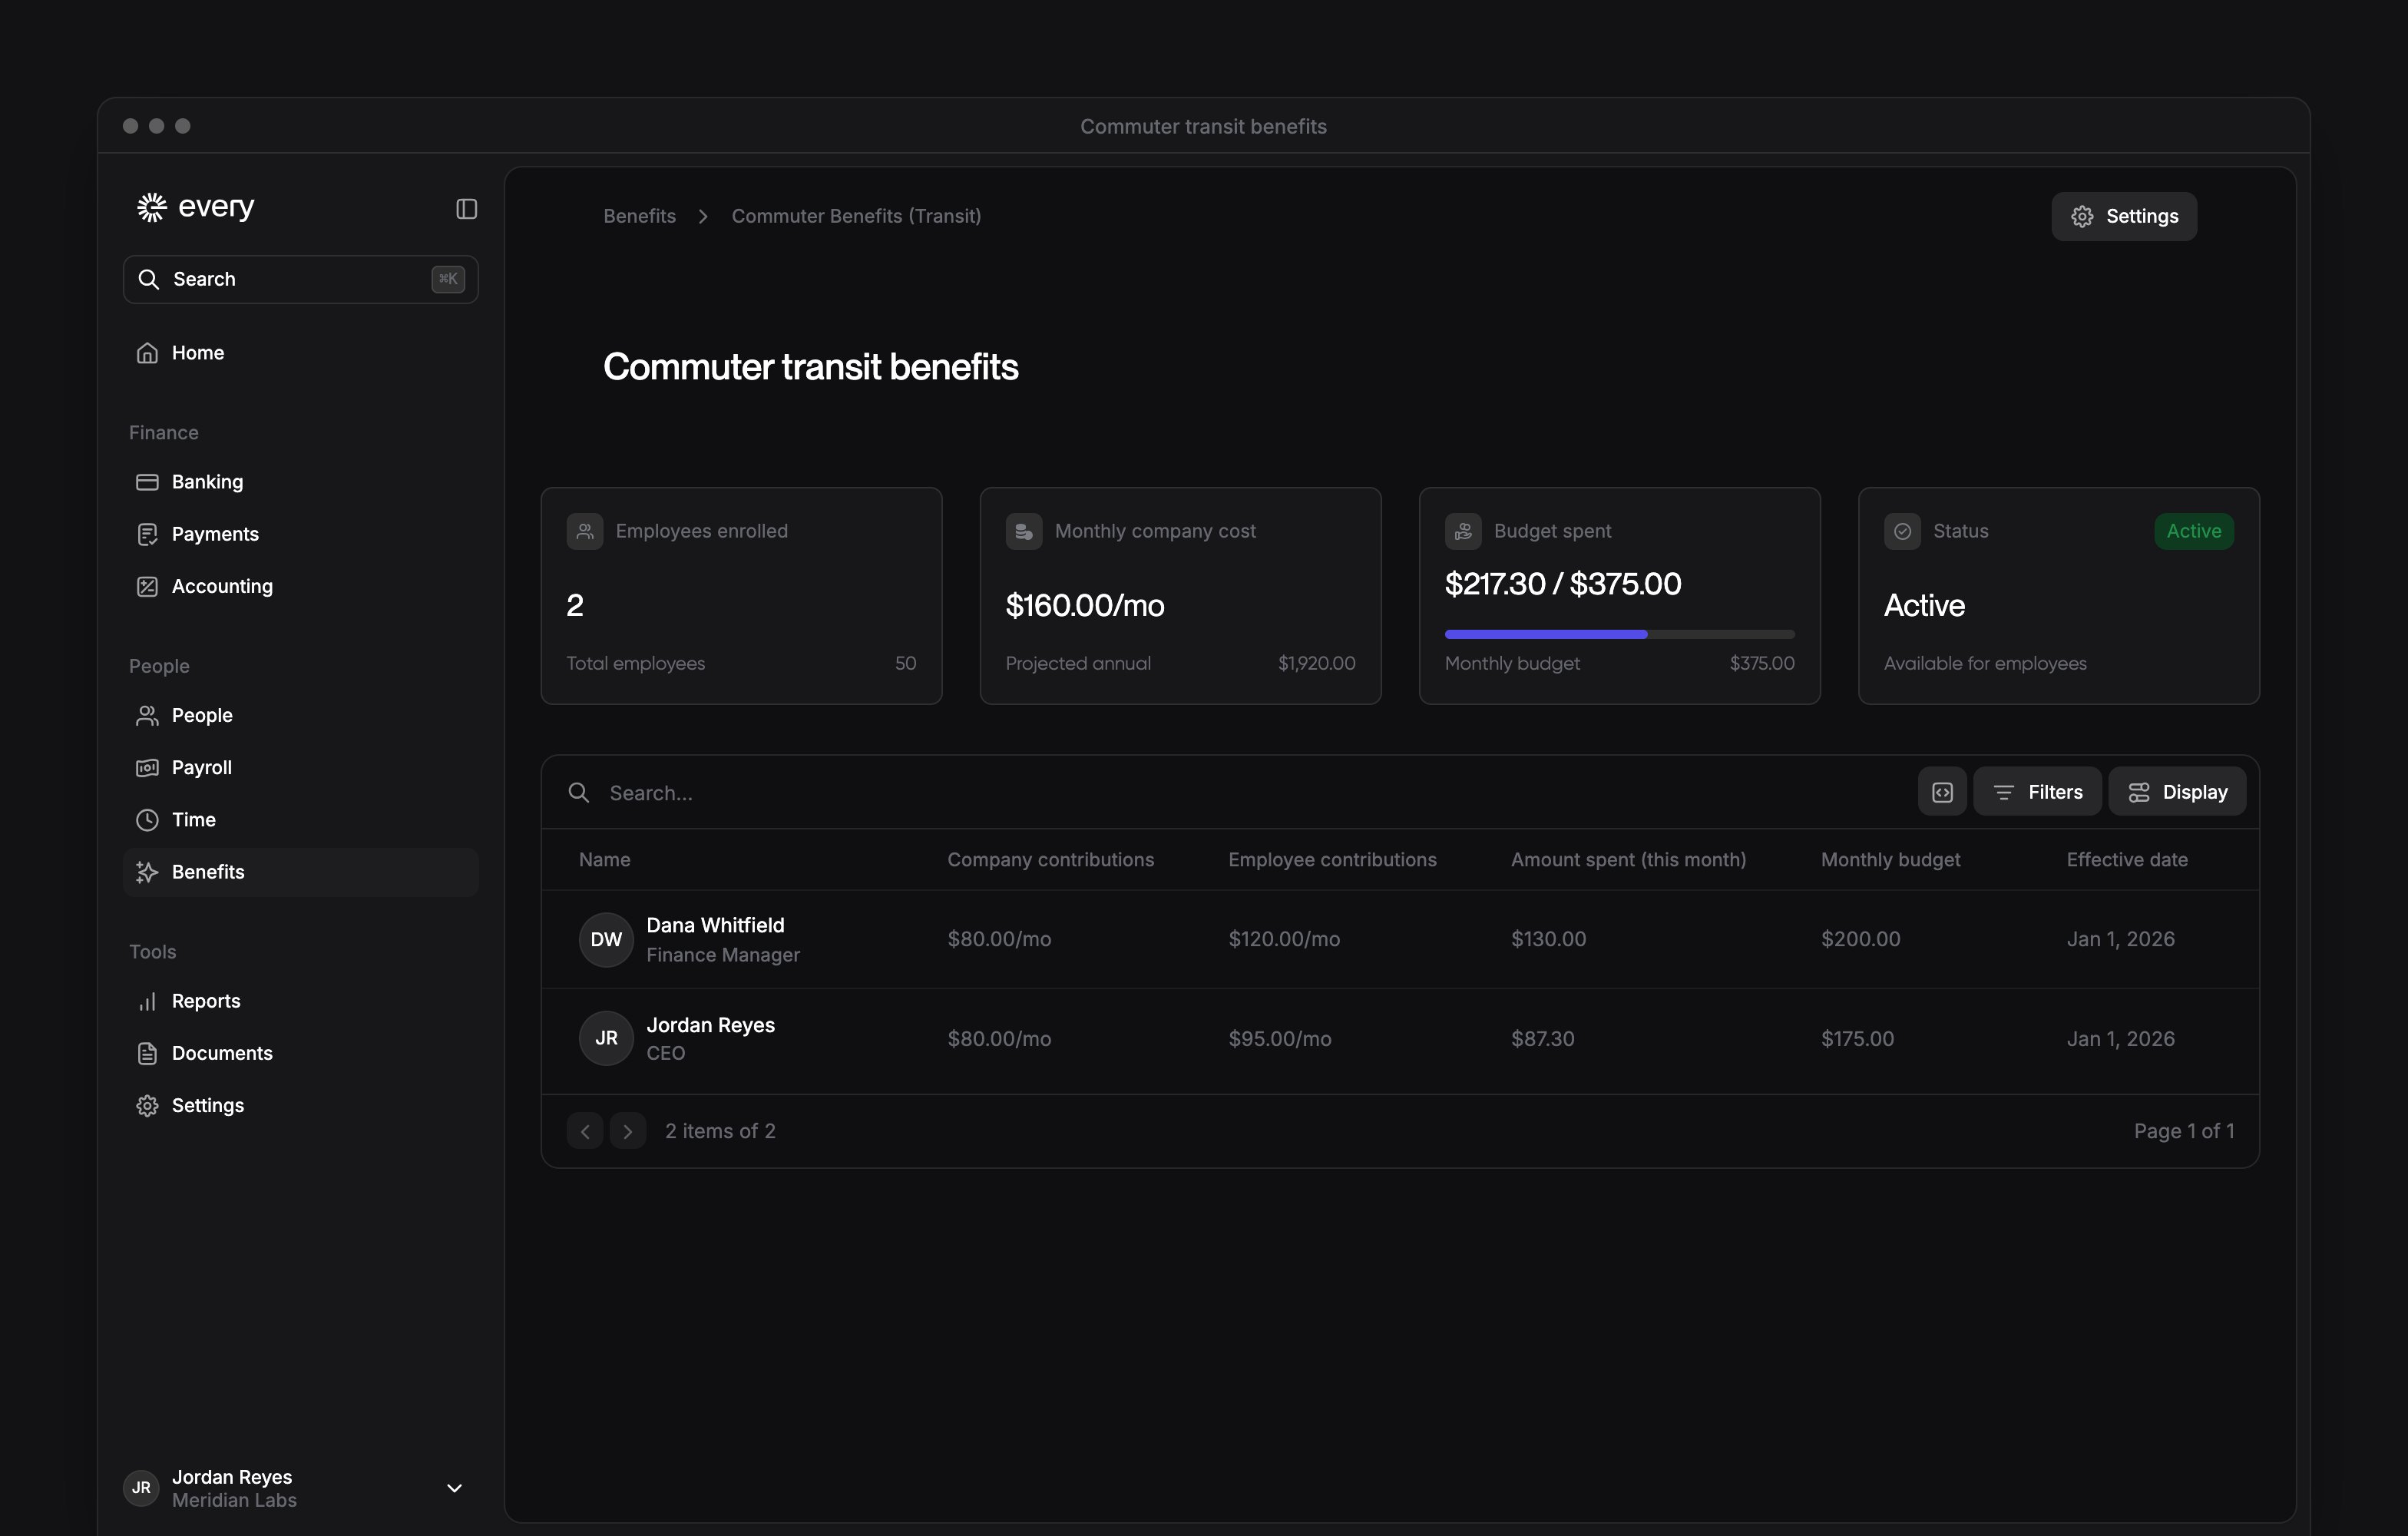Click Commuter Benefits (Transit) breadcrumb
The image size is (2408, 1536).
856,217
